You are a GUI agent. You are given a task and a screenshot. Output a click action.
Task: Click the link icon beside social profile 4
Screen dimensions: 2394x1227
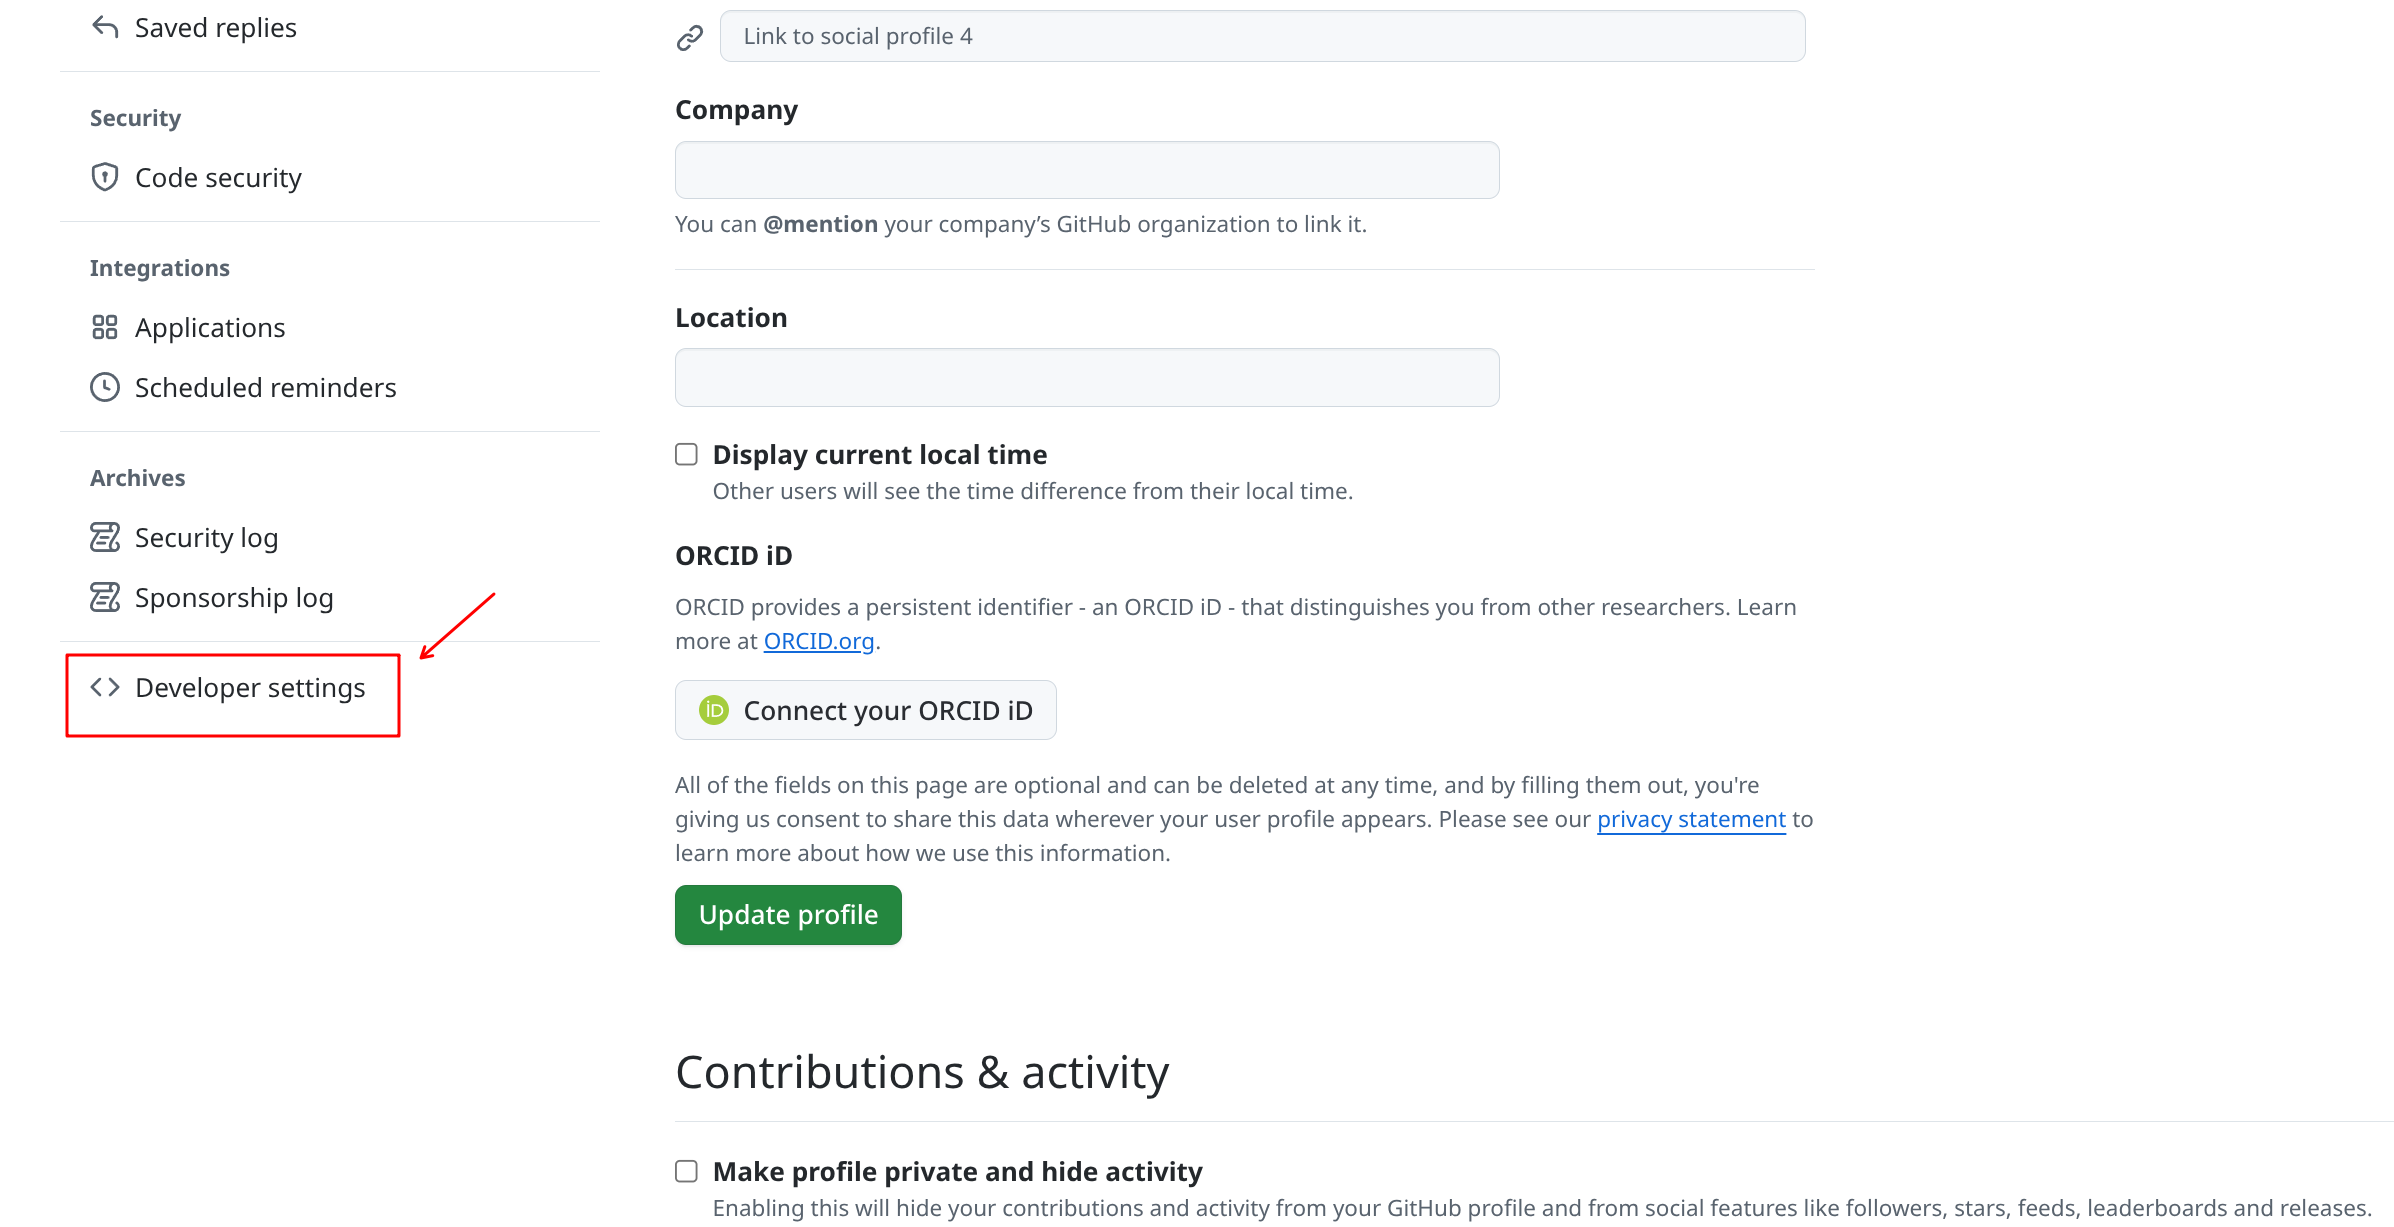coord(690,38)
